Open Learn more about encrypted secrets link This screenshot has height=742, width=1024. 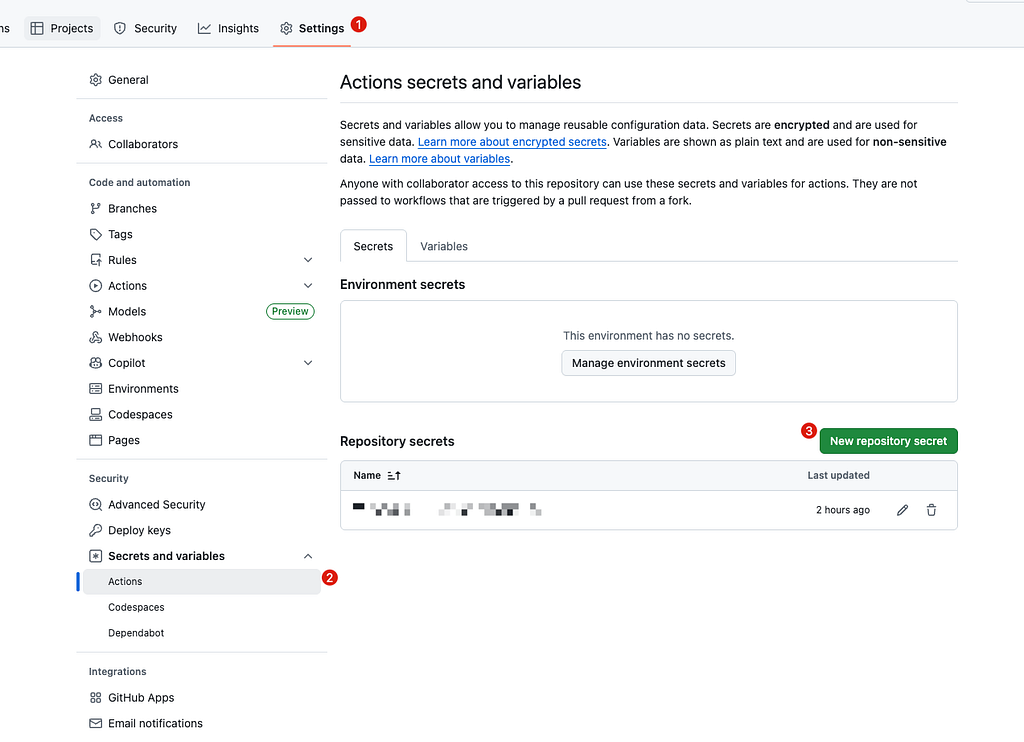(512, 142)
